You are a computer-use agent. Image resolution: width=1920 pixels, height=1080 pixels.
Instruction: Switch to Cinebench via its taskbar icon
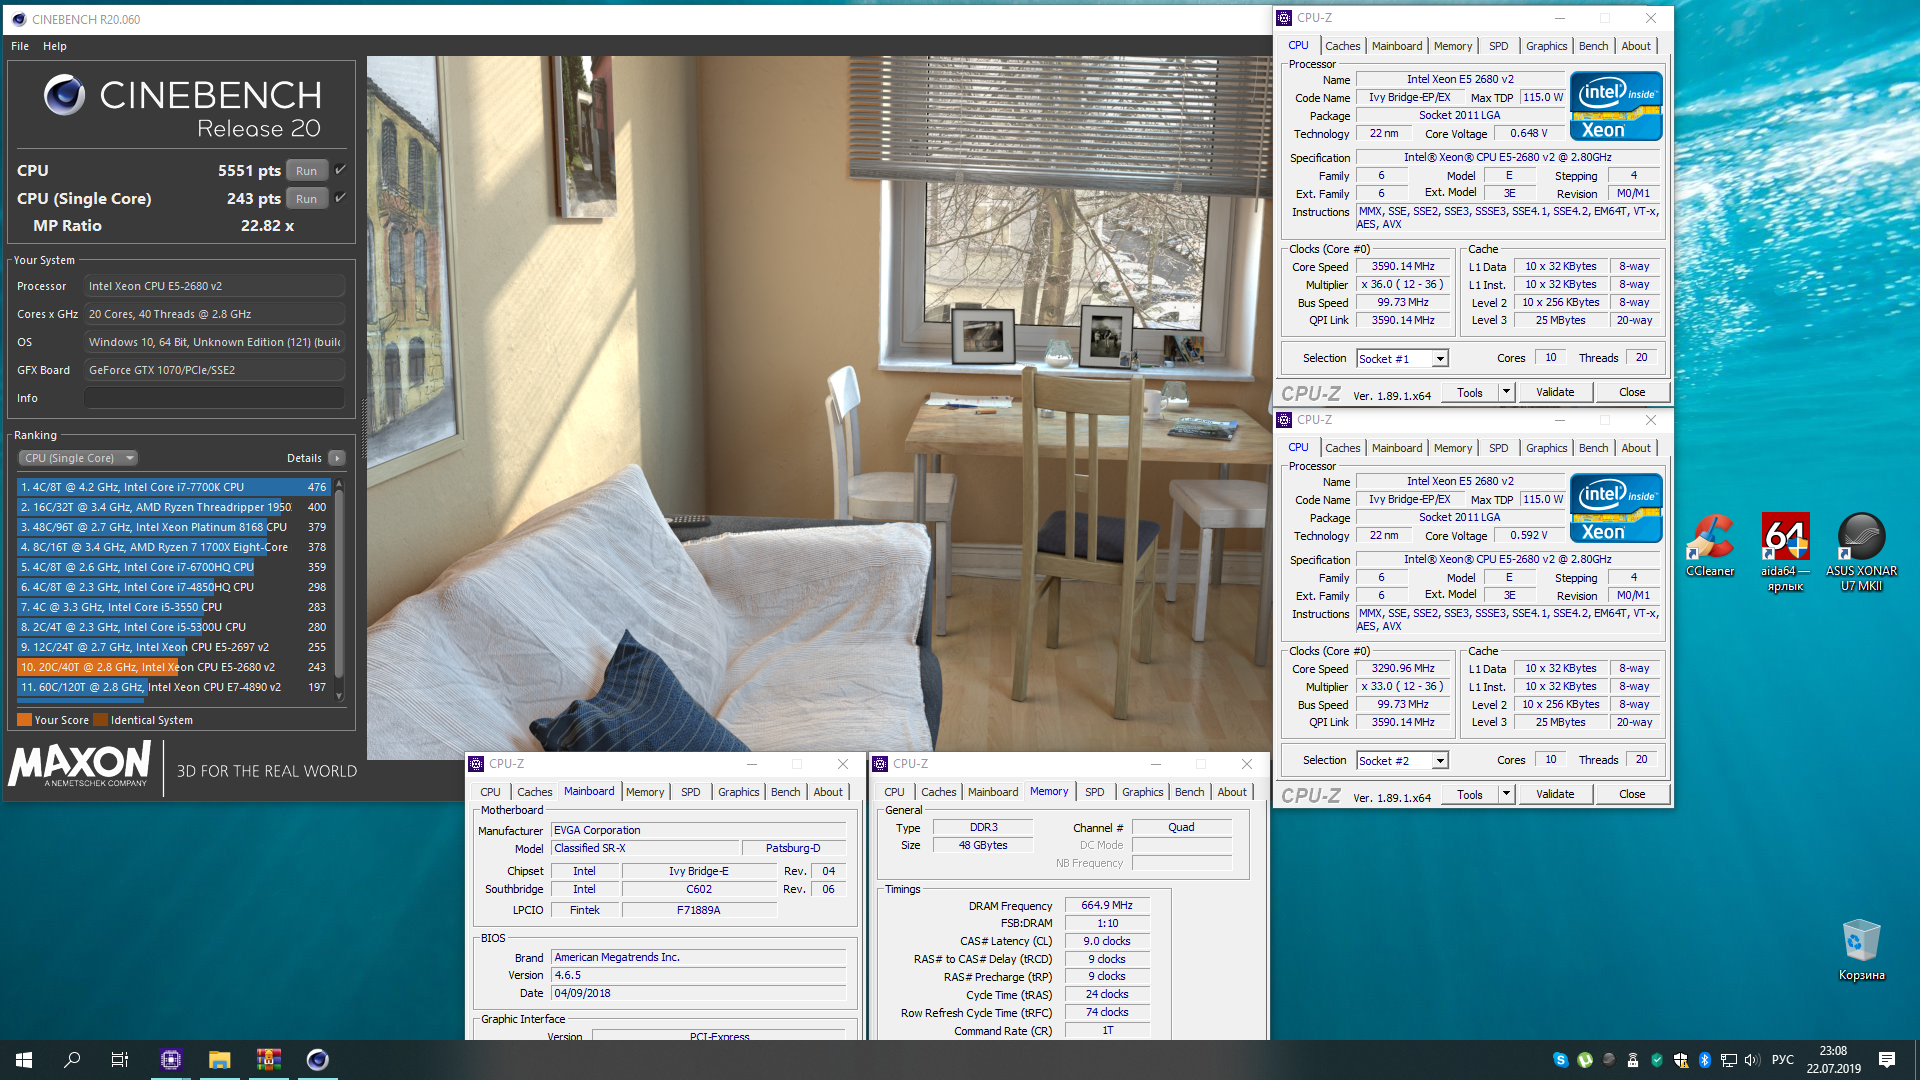317,1059
